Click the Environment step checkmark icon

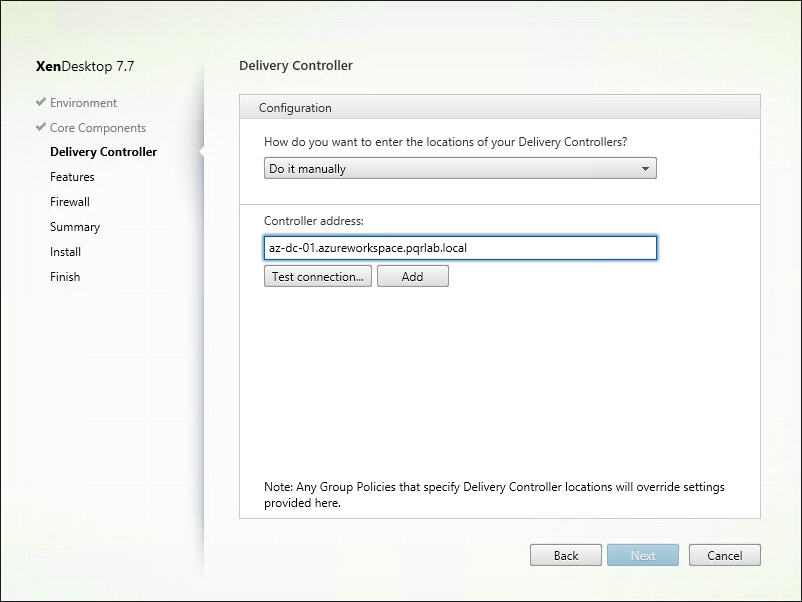pyautogui.click(x=41, y=102)
